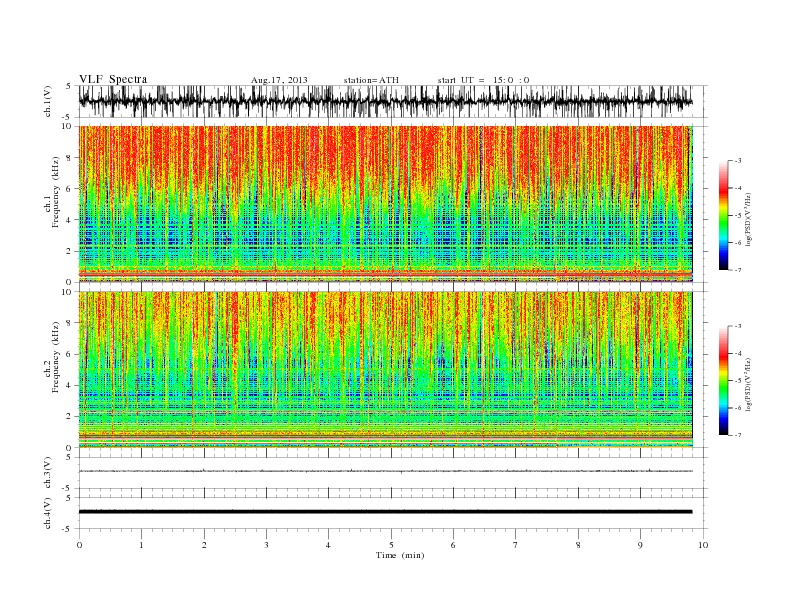The width and height of the screenshot is (792, 612).
Task: Click the "Time (min)" axis title
Action: point(400,555)
